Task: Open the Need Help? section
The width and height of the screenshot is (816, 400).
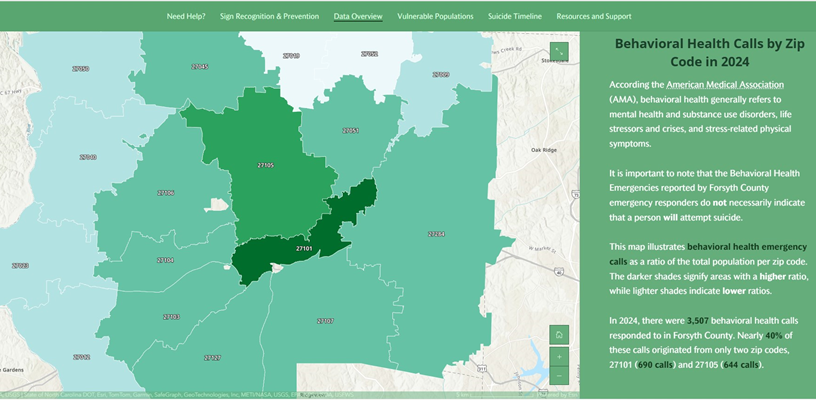Action: click(x=186, y=17)
